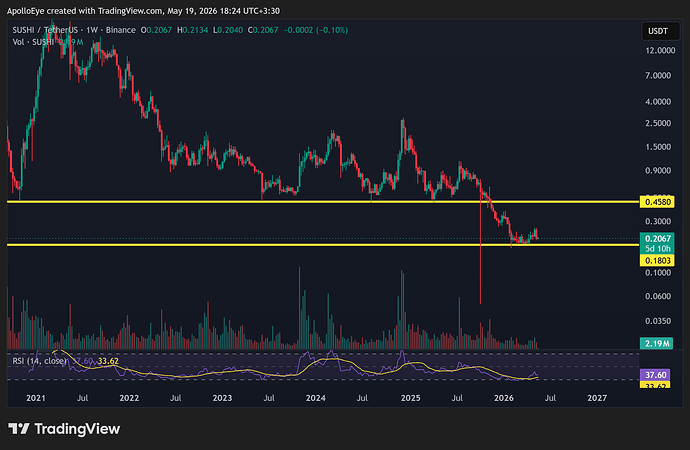
Task: Click the SUSHI / TetherUS symbol title
Action: point(44,30)
